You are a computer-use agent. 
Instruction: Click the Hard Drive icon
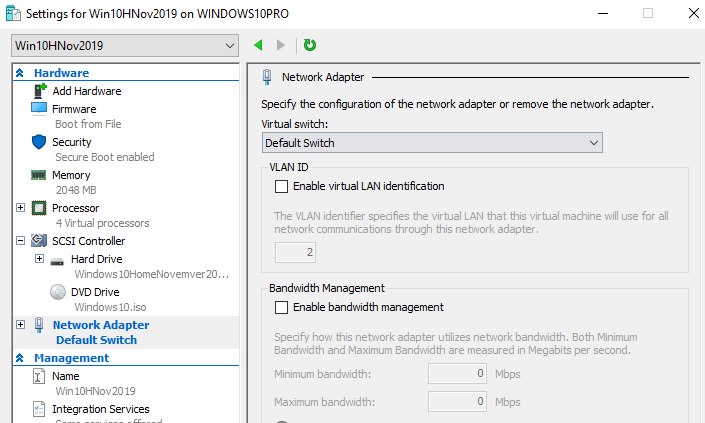tap(57, 261)
